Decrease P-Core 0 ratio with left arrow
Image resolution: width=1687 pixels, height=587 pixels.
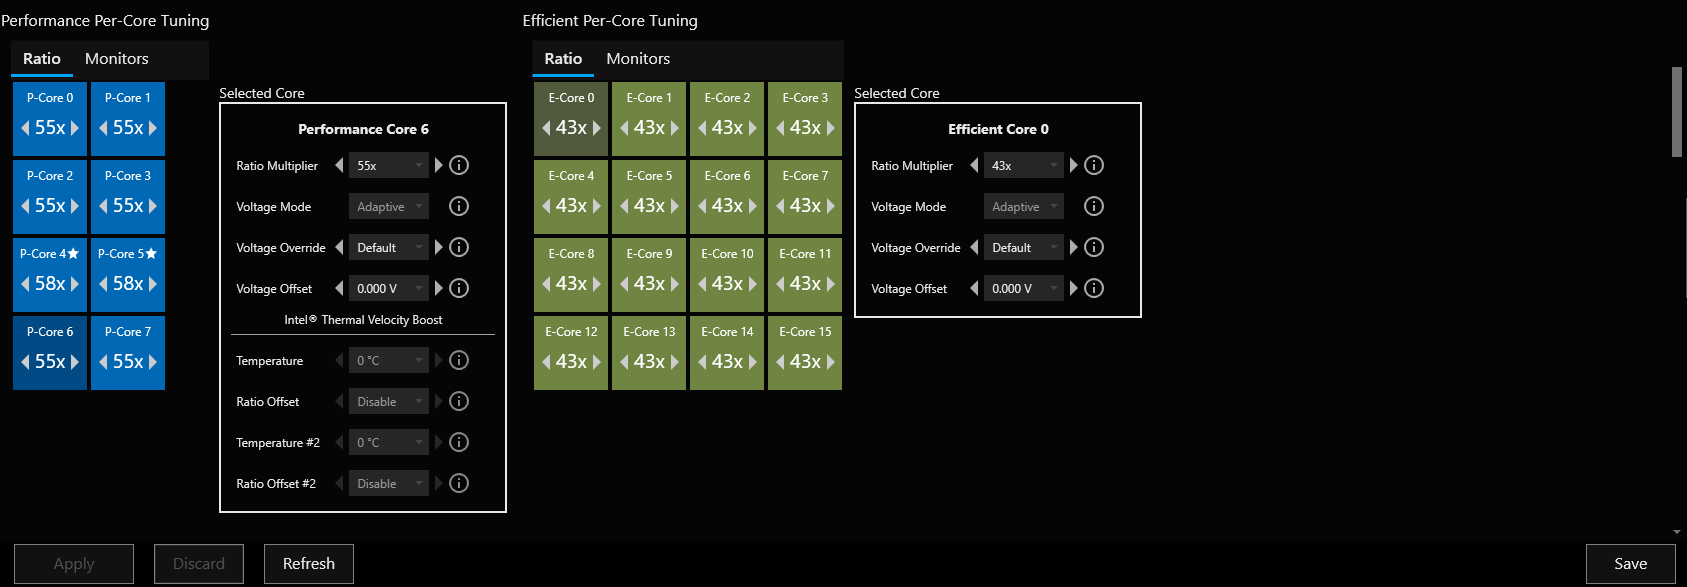pyautogui.click(x=25, y=128)
